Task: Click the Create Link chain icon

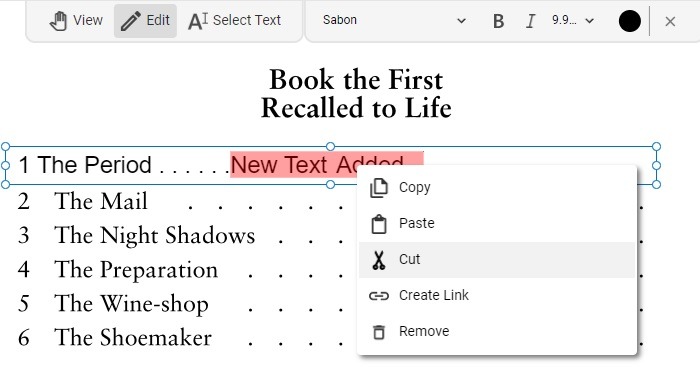Action: click(x=379, y=296)
